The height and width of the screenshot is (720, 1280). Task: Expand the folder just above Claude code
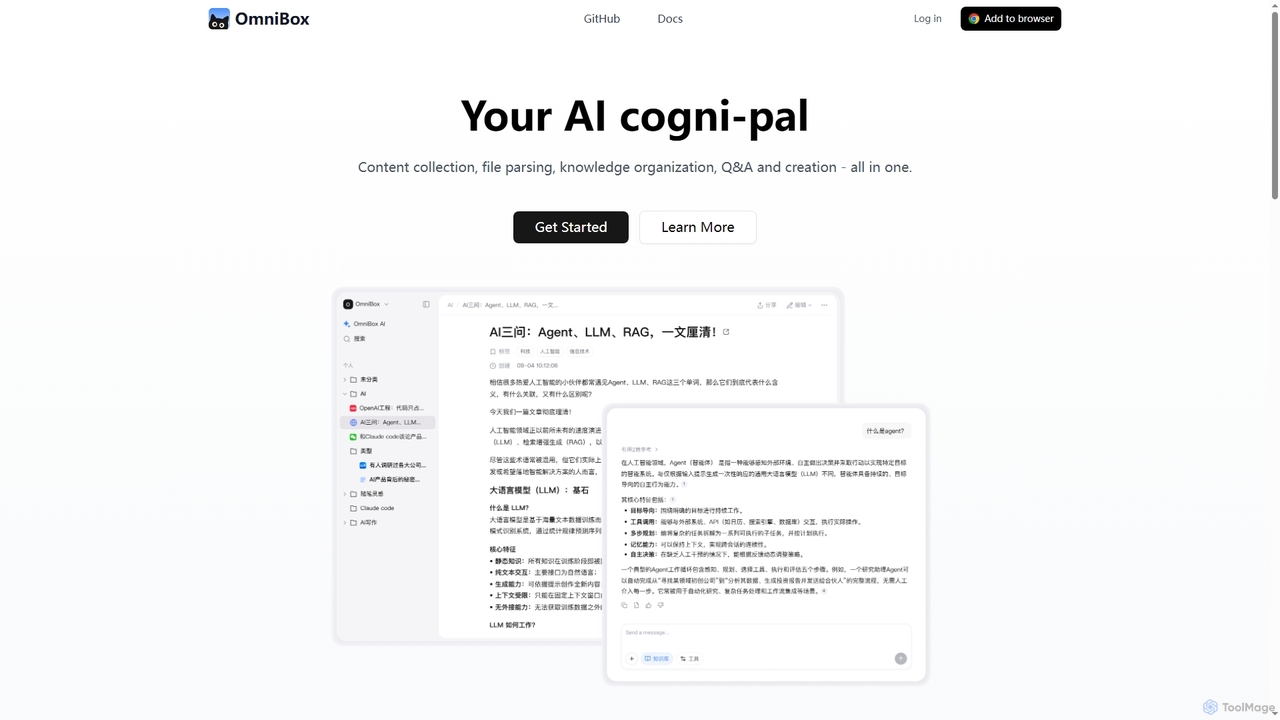345,494
